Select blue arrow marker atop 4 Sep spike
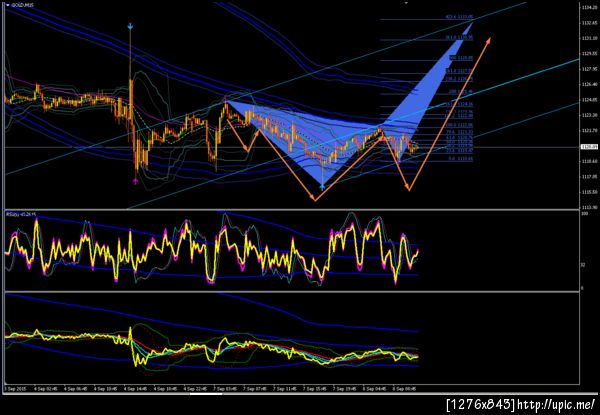Viewport: 600px width, 415px height. [x=130, y=26]
